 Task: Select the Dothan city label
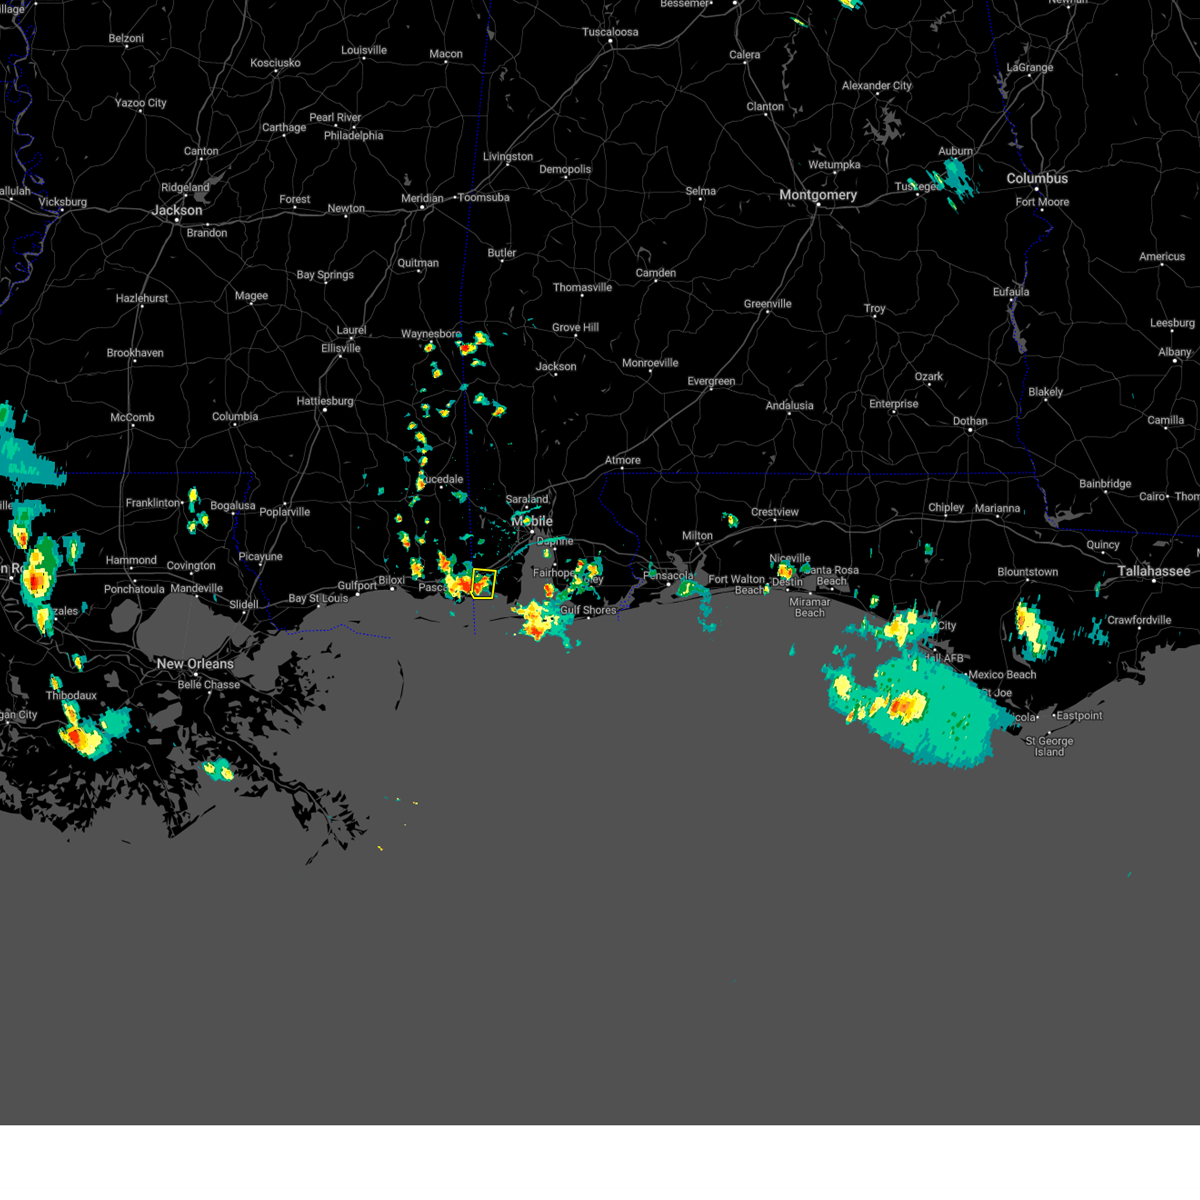point(970,421)
